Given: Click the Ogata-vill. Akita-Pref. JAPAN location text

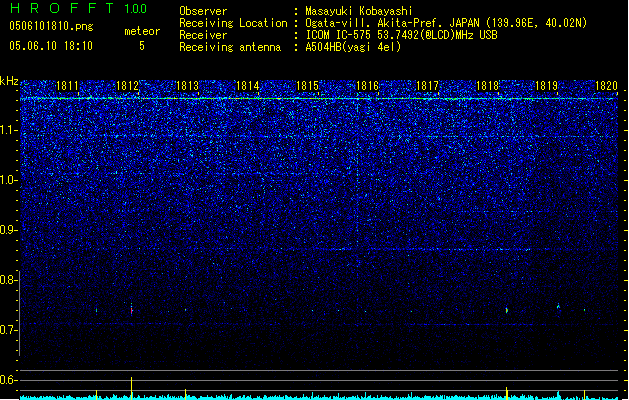Looking at the screenshot, I should click(446, 23).
